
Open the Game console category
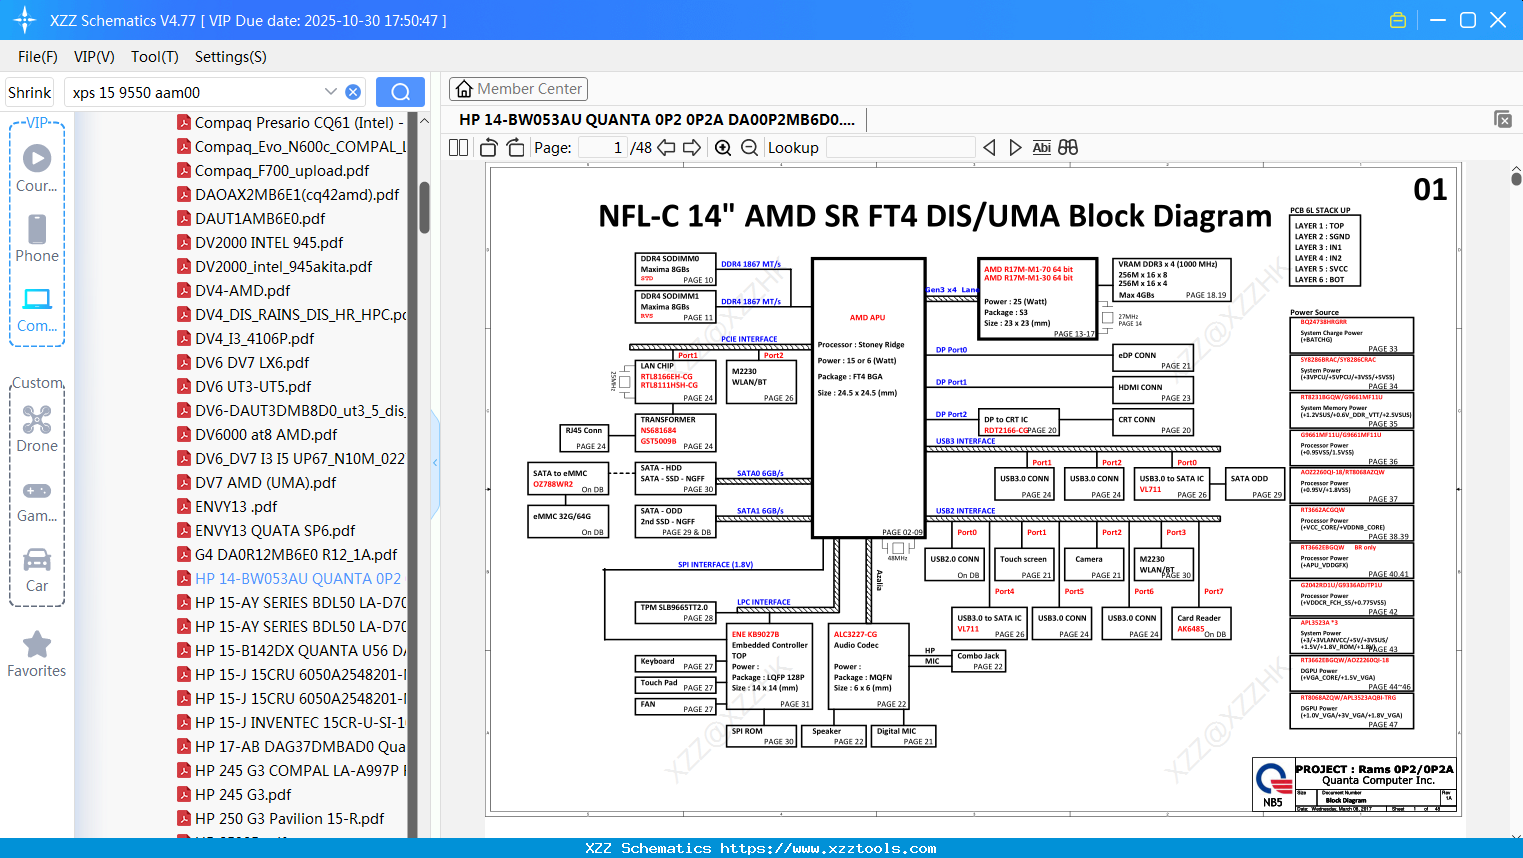pyautogui.click(x=37, y=500)
